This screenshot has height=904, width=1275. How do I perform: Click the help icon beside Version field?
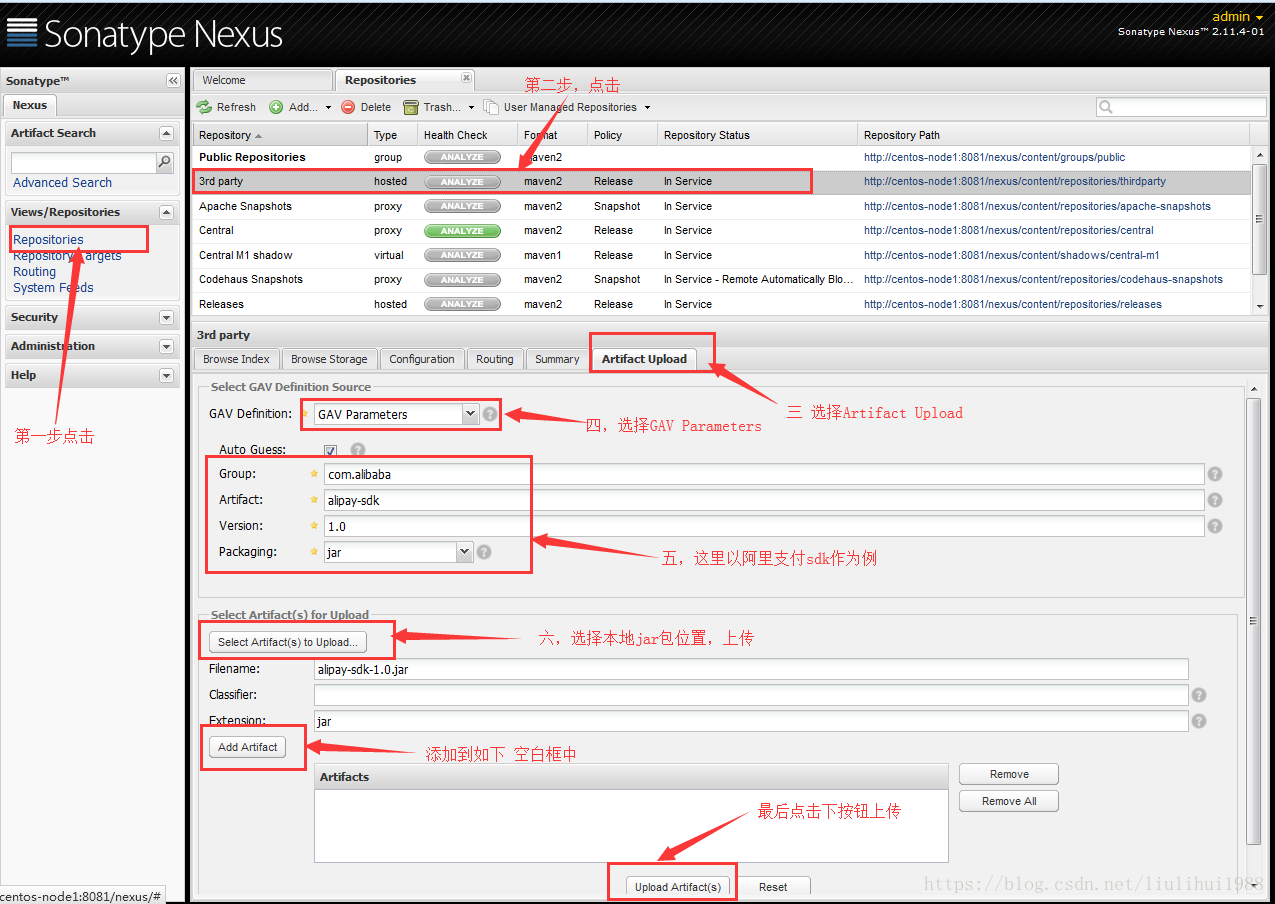(1215, 526)
